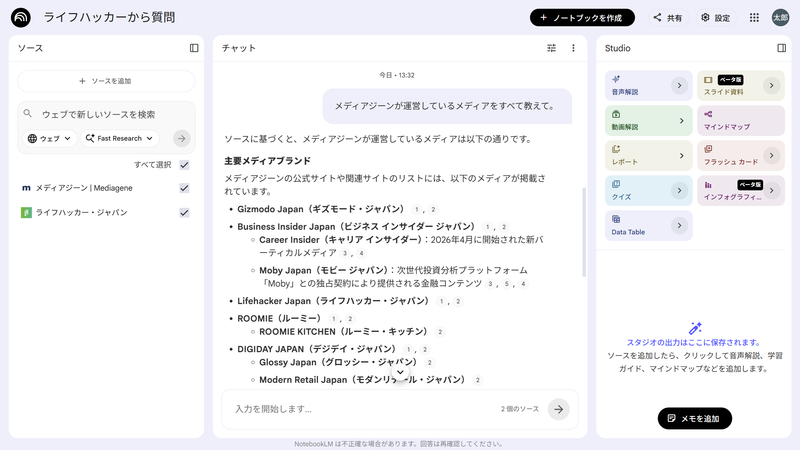Click the Modern Retail Japan list entry
800x450 pixels.
click(362, 380)
